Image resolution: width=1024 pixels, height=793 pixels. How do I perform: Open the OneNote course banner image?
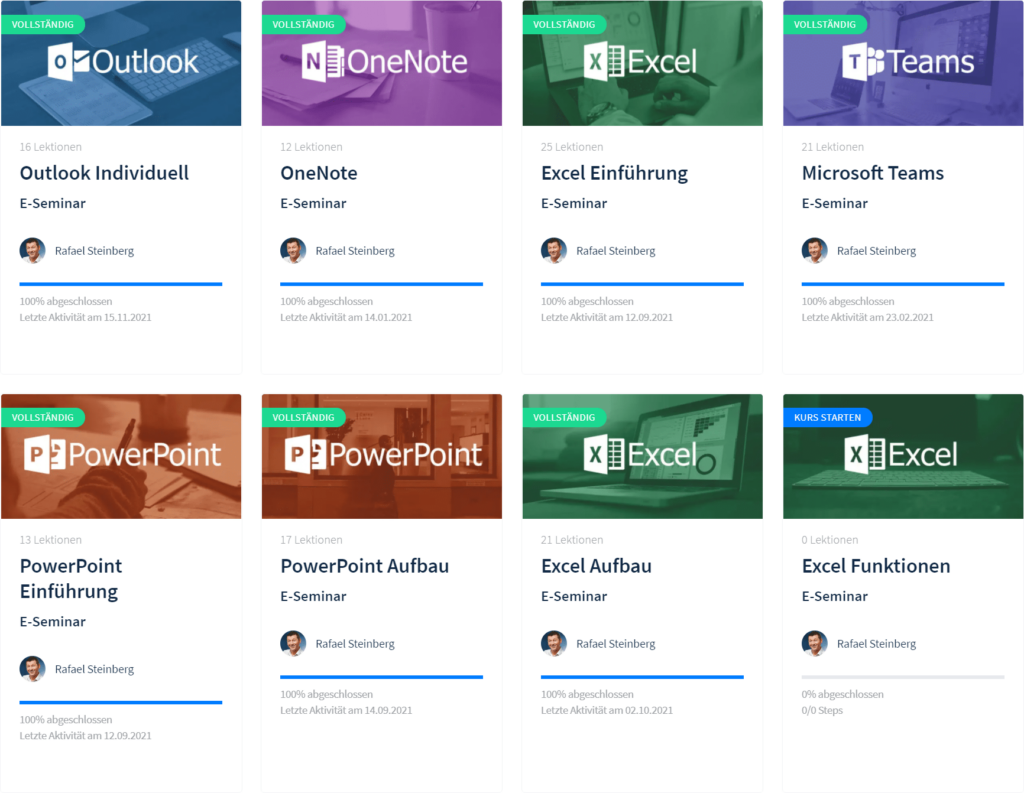[381, 63]
